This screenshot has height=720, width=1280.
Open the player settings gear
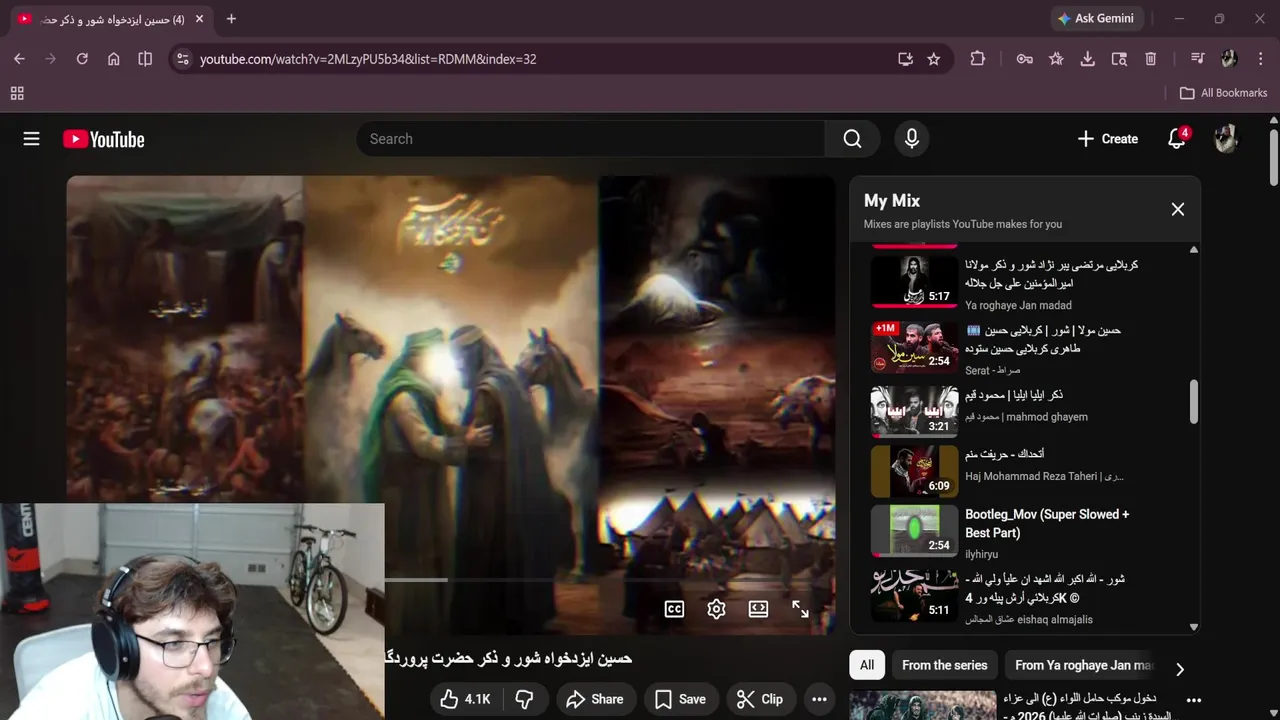[716, 609]
